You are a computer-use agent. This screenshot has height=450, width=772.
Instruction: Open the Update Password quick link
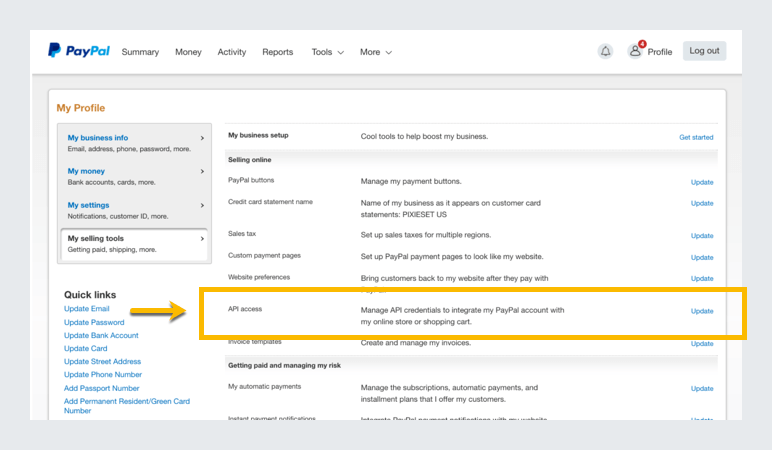94,322
